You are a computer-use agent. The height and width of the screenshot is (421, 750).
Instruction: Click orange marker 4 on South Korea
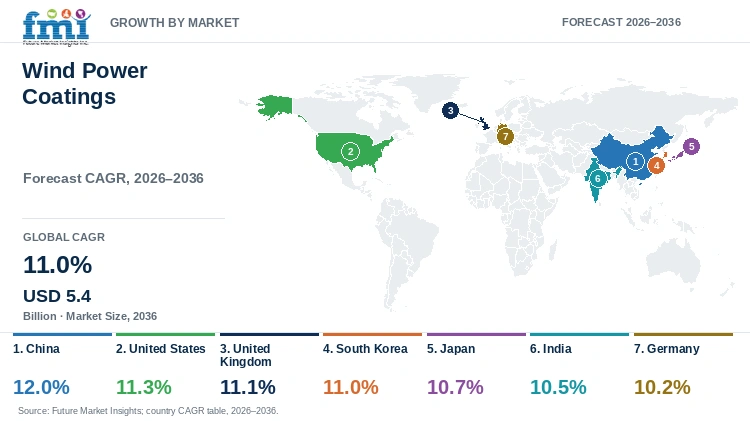point(656,166)
